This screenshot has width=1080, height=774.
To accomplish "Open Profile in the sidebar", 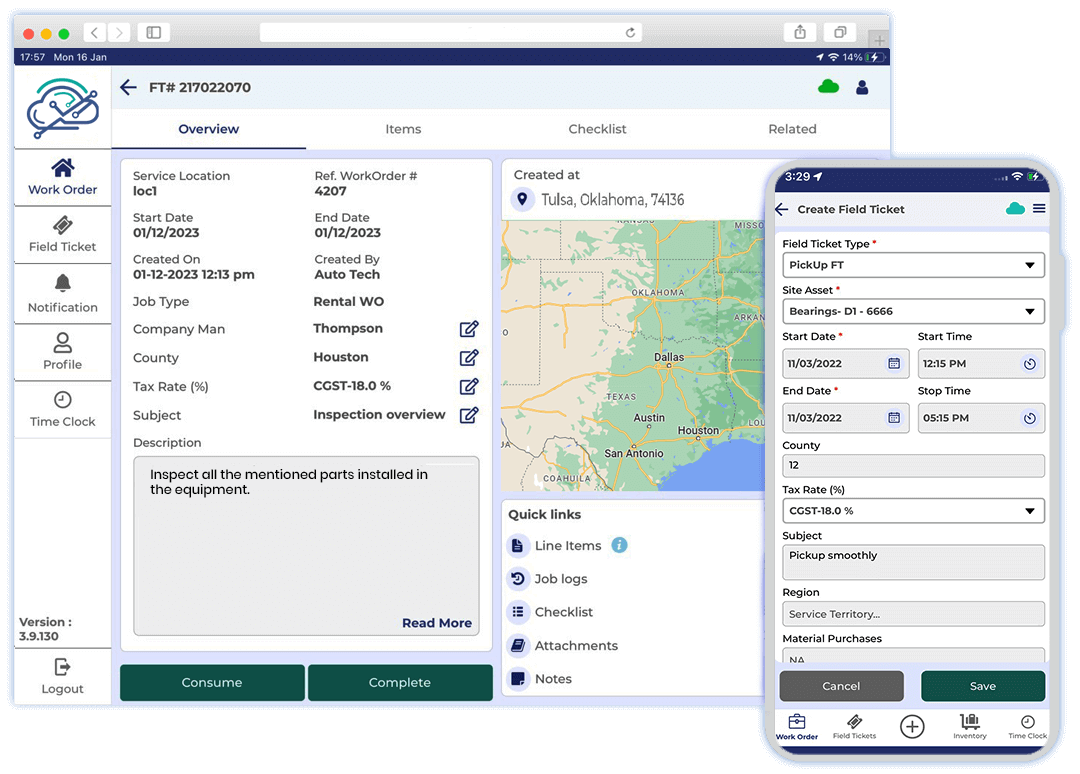I will [x=63, y=352].
